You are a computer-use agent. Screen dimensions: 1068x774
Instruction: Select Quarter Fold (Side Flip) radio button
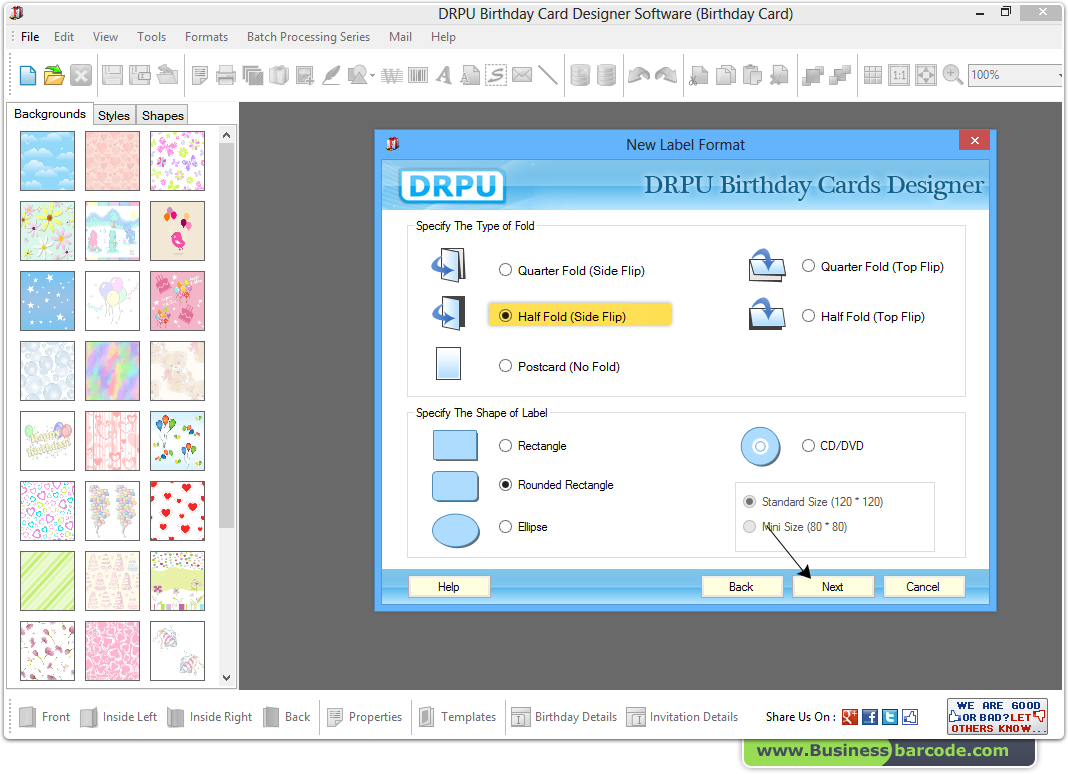coord(505,270)
